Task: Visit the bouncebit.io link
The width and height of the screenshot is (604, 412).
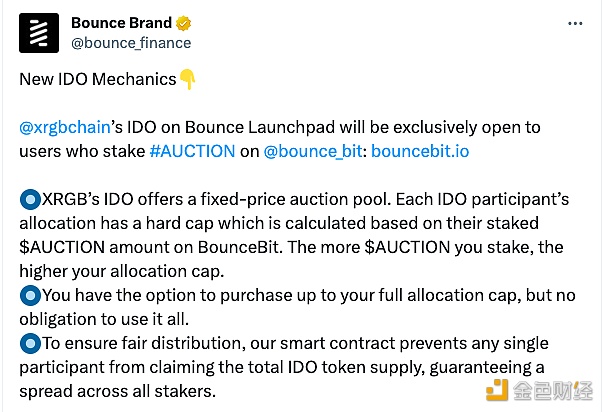Action: 420,151
